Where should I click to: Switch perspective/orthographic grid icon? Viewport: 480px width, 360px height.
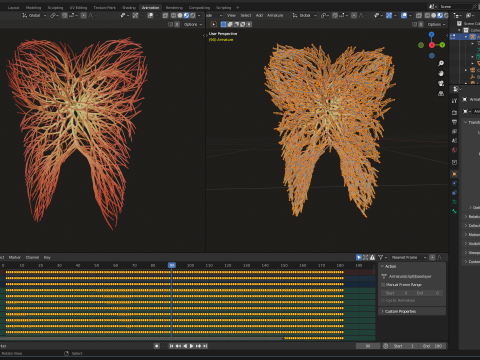pos(441,94)
